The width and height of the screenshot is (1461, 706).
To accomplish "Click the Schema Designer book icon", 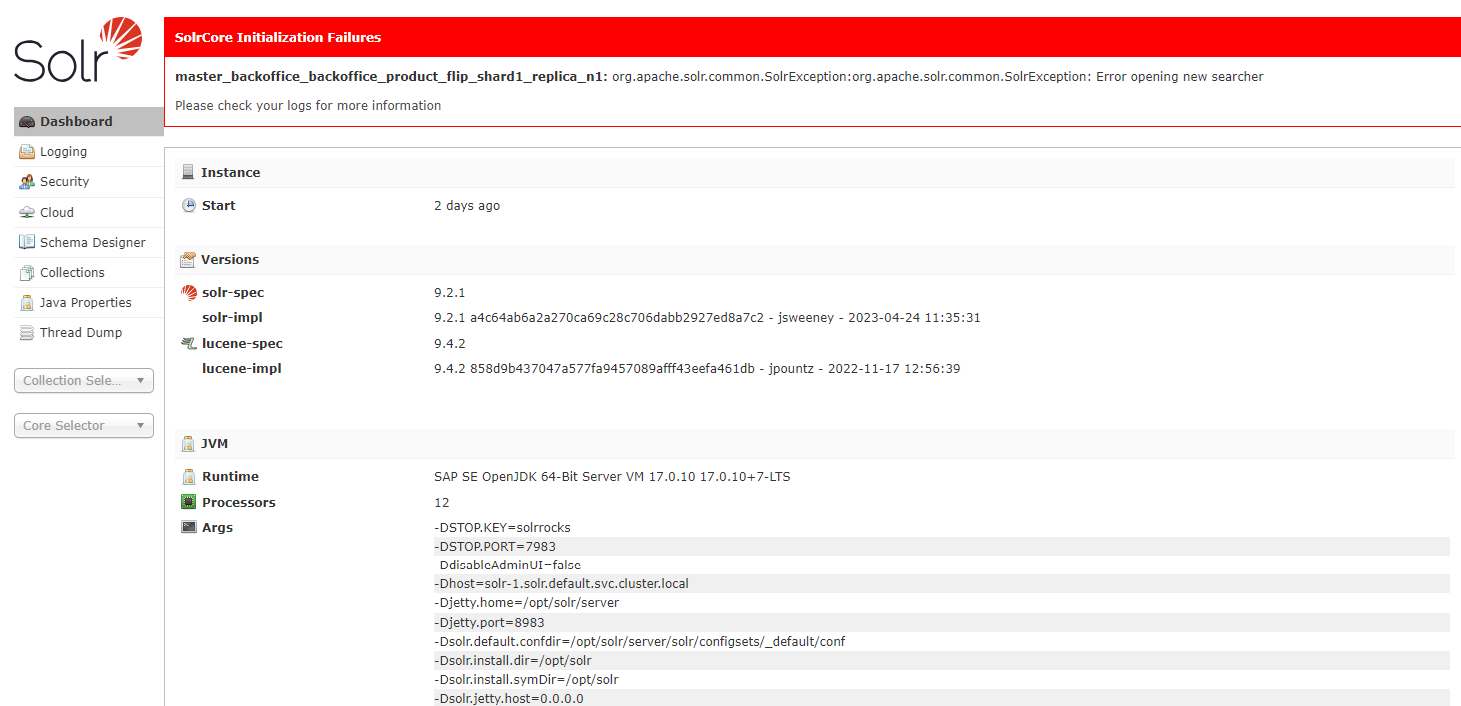I will (x=27, y=242).
